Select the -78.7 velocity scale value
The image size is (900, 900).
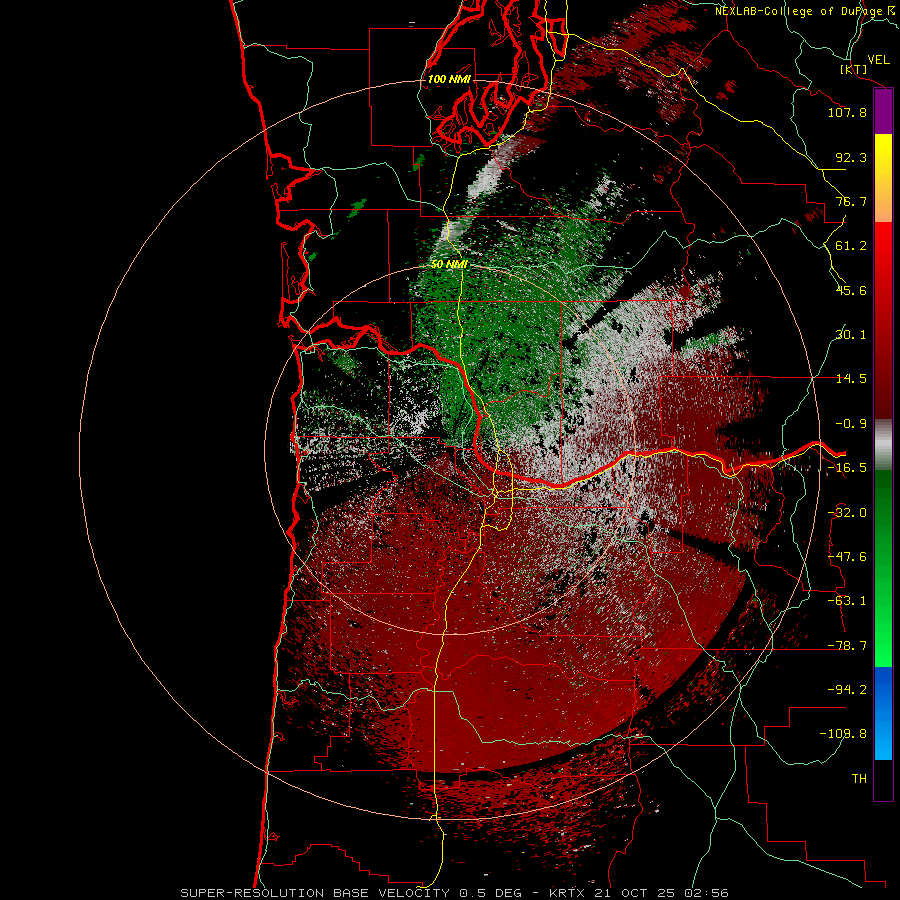point(847,646)
